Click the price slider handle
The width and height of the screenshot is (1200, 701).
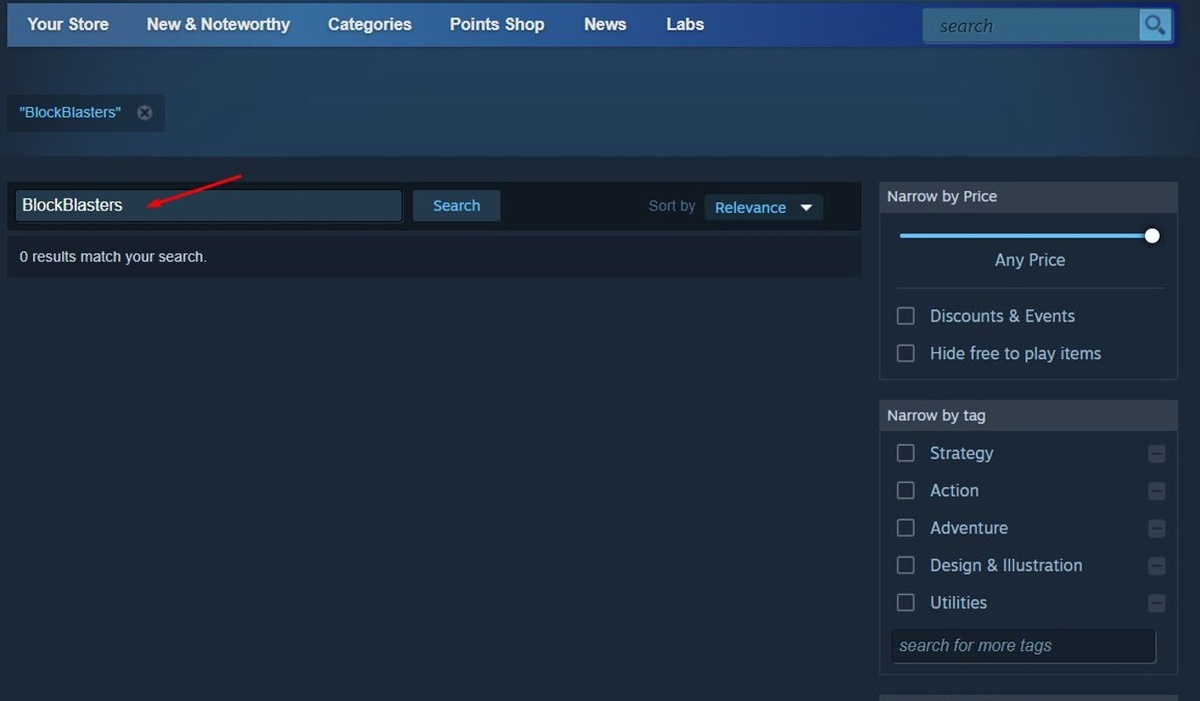tap(1152, 236)
